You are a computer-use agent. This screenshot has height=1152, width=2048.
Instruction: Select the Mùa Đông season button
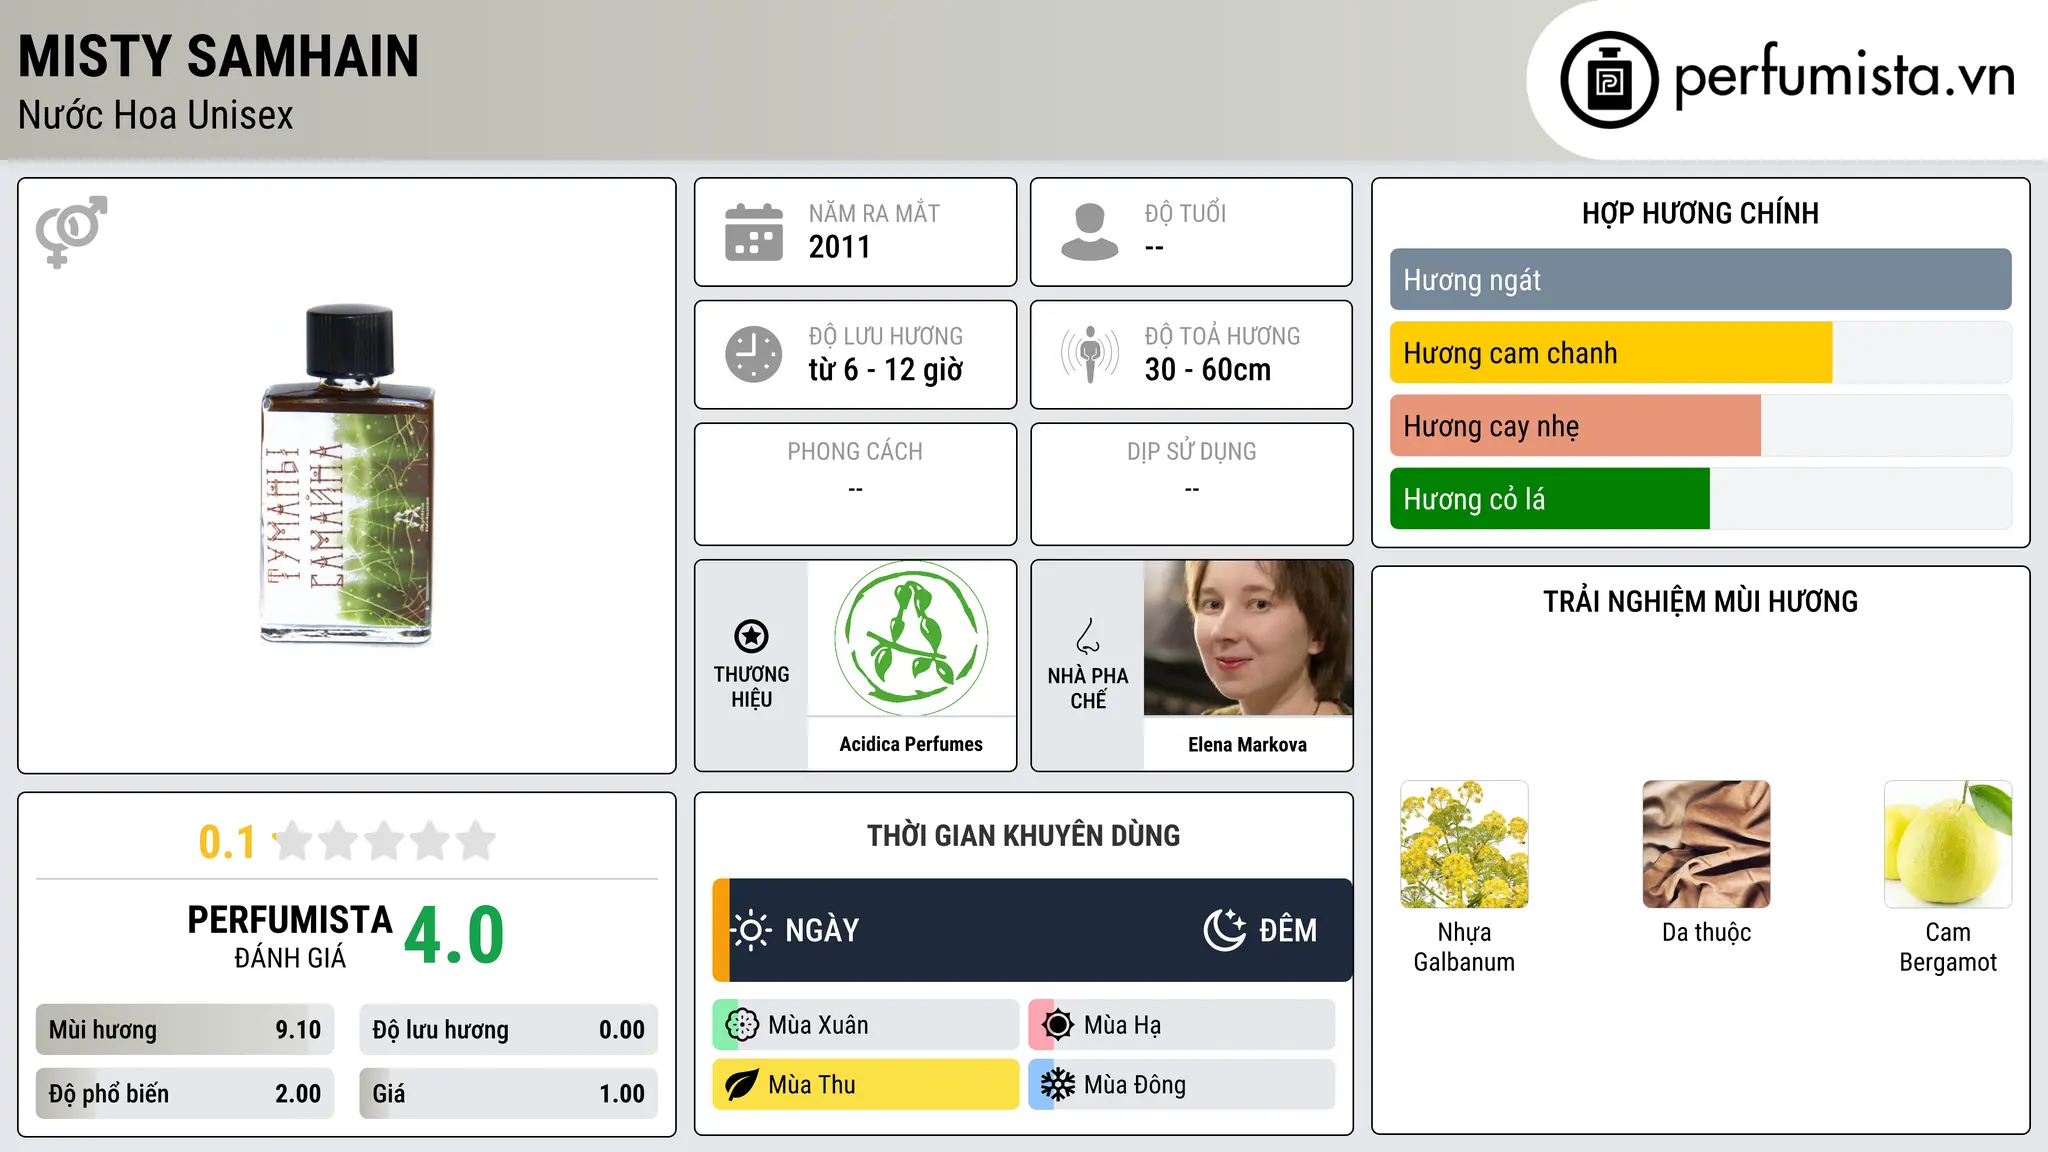click(x=1182, y=1085)
